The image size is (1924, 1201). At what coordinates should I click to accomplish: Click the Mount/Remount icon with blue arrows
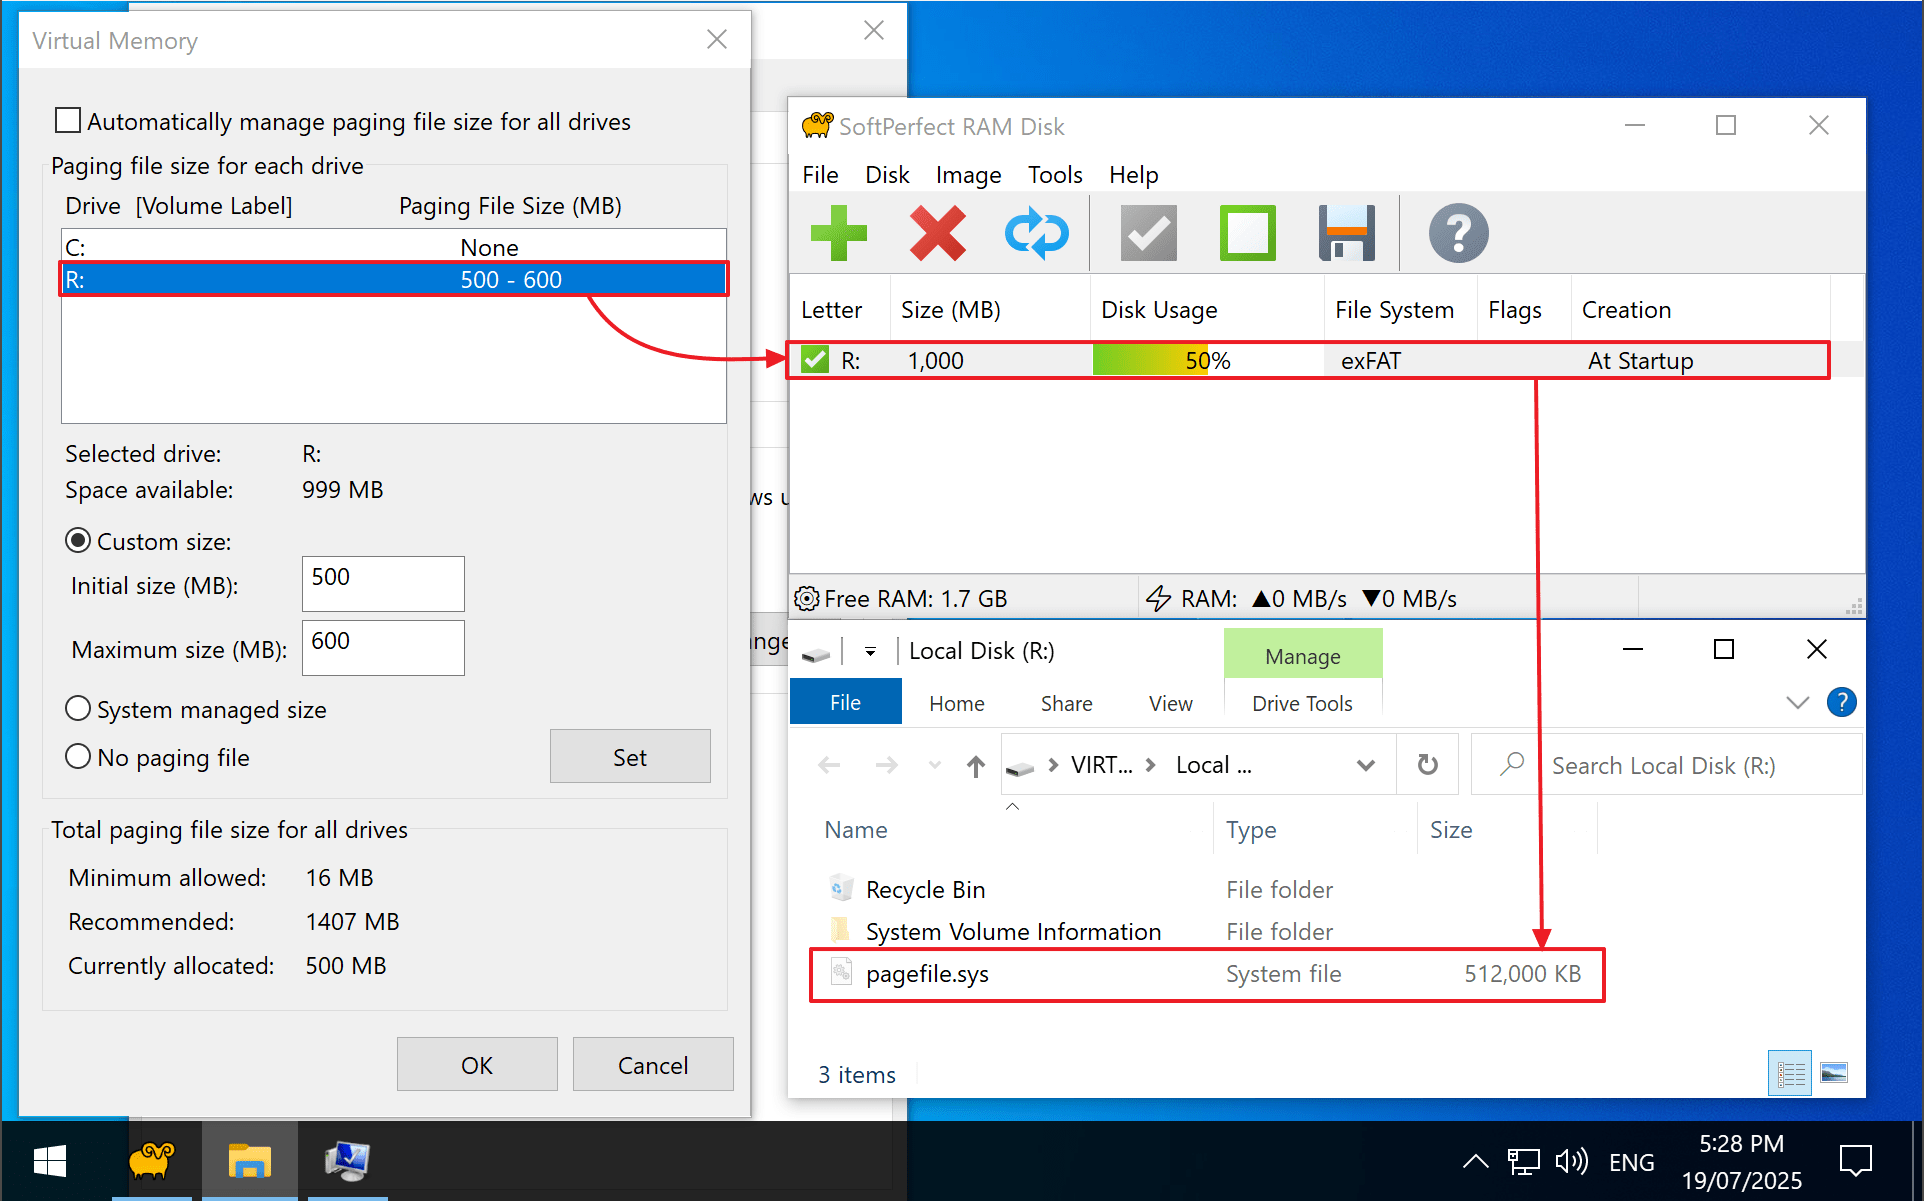click(1037, 233)
